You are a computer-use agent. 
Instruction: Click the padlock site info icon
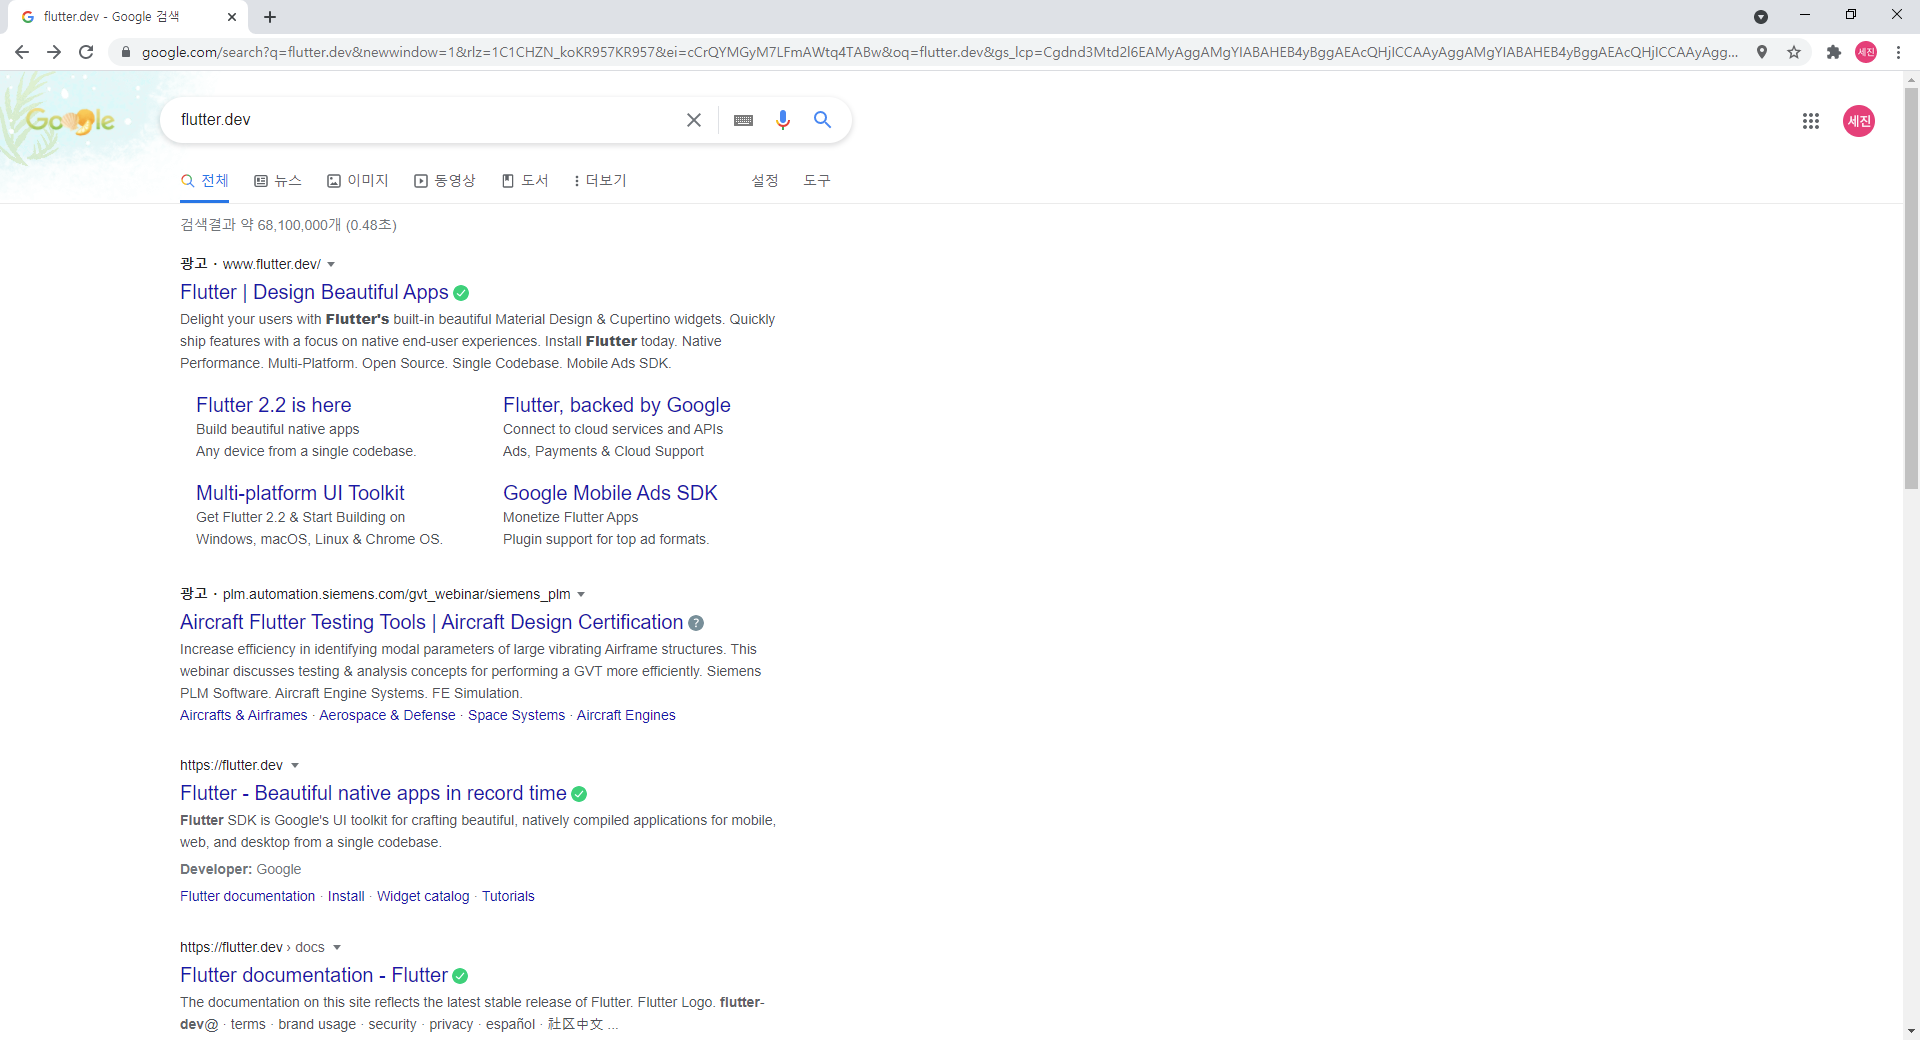pos(125,52)
